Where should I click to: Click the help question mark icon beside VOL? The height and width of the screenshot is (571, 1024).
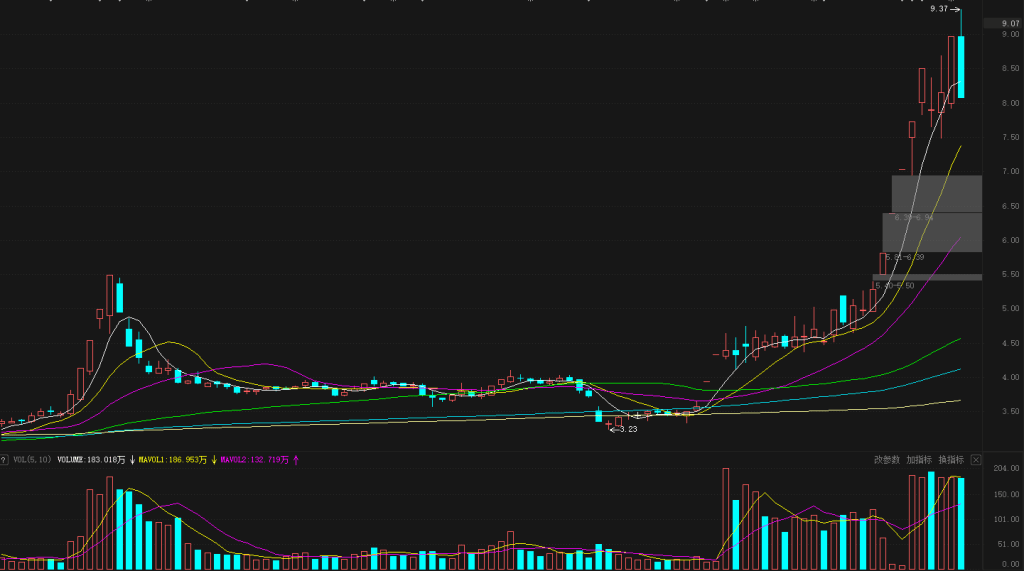coord(4,460)
